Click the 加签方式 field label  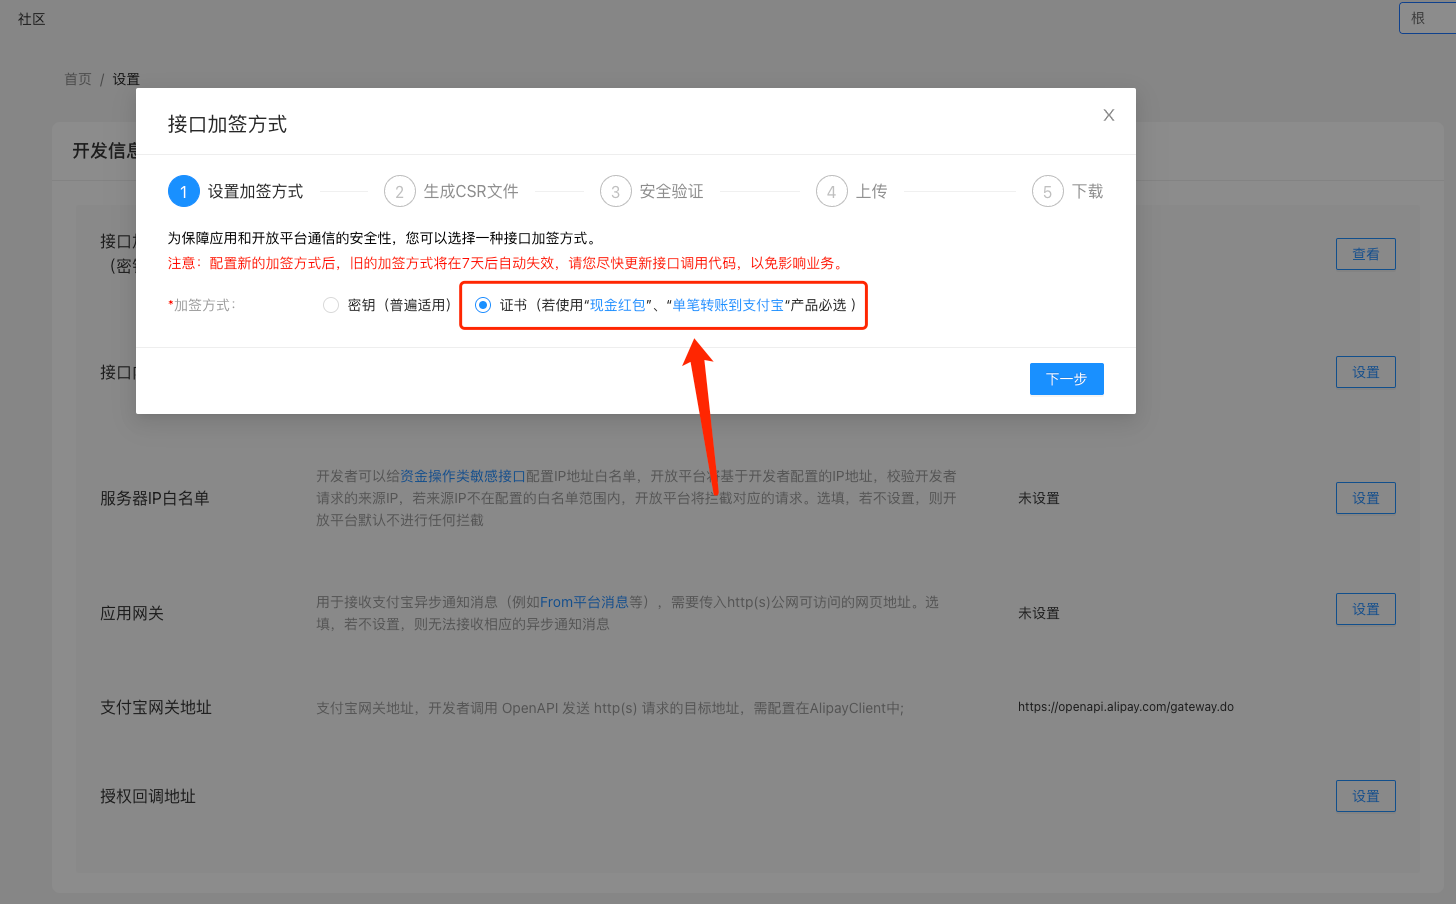[x=203, y=305]
